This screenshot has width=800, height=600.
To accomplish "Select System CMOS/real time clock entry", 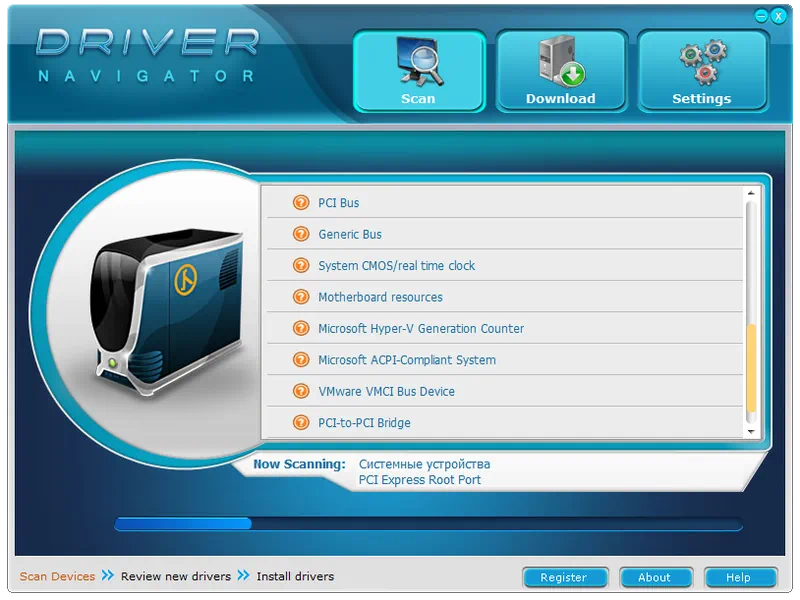I will point(396,266).
